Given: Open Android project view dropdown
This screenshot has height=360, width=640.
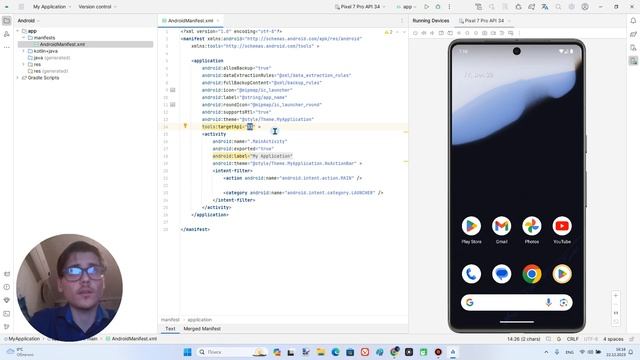Looking at the screenshot, I should pyautogui.click(x=29, y=20).
